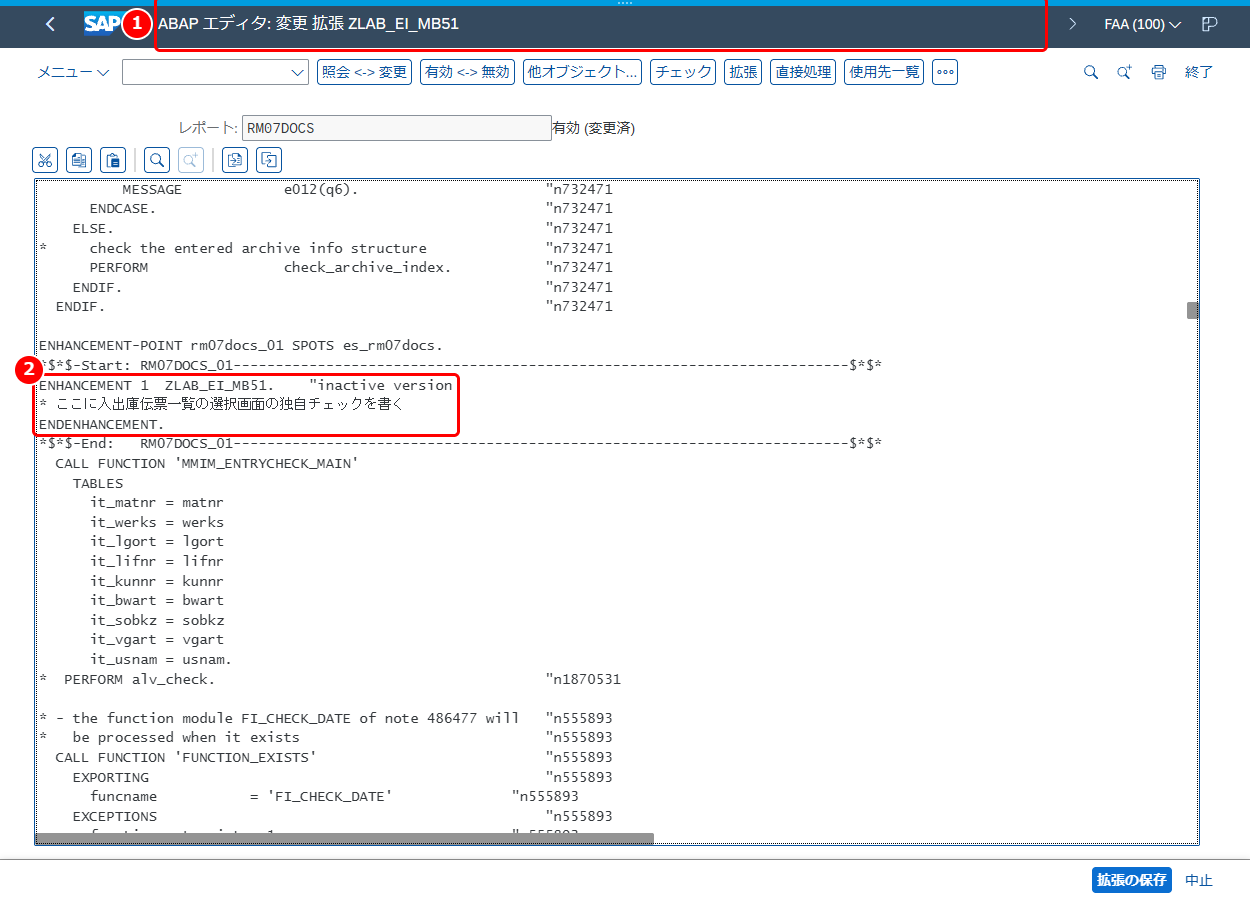This screenshot has height=900, width=1250.
Task: Click the 直接処理 button
Action: click(803, 72)
